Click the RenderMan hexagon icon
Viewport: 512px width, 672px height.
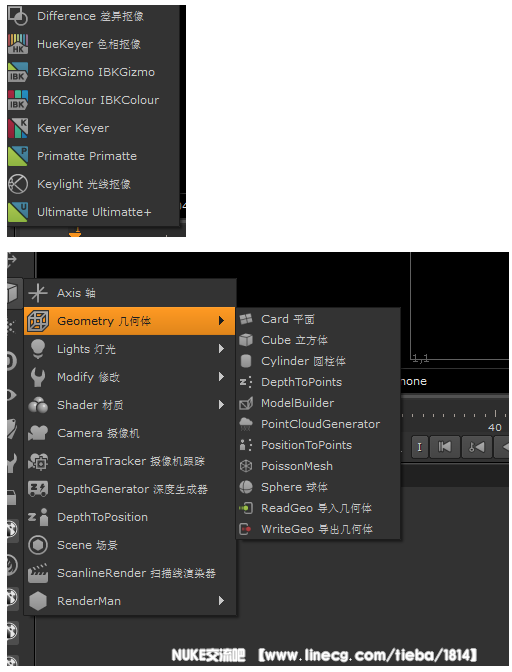[x=38, y=601]
